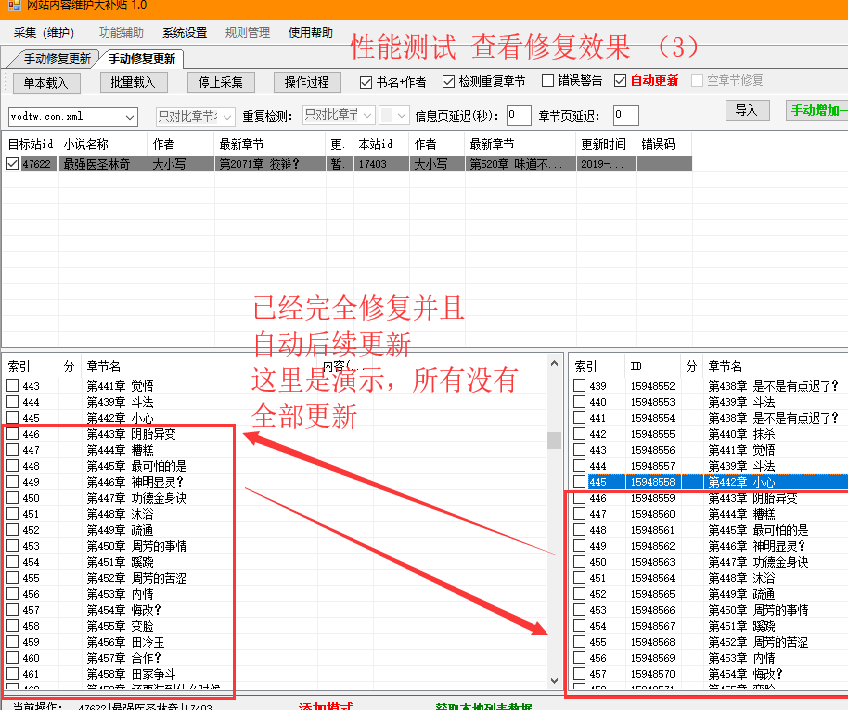The height and width of the screenshot is (722, 849).
Task: Click the 导入 button
Action: coord(746,110)
